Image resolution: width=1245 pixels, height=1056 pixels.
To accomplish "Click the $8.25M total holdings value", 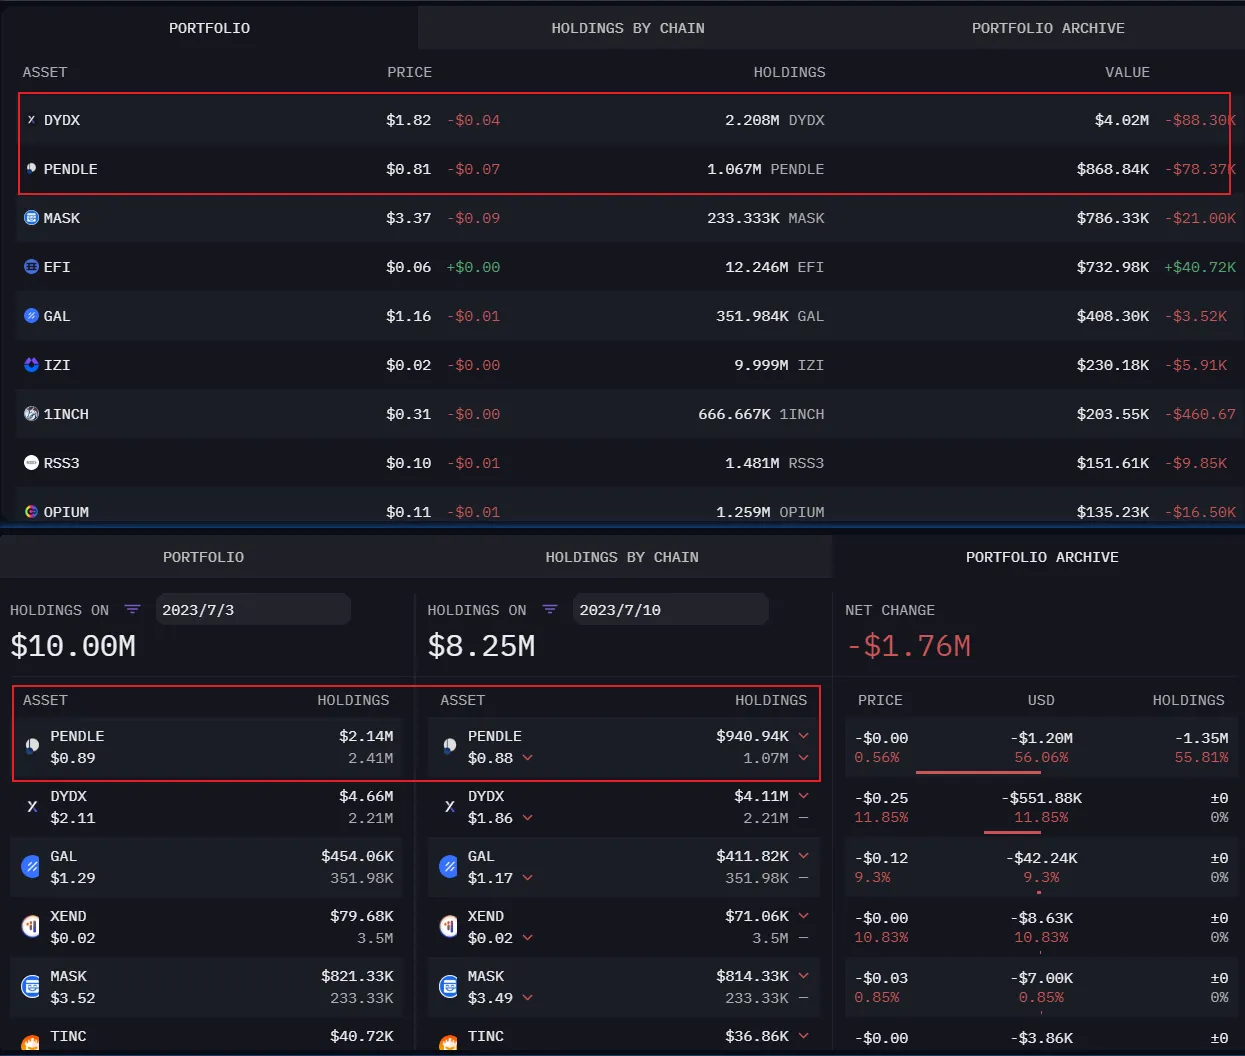I will (481, 646).
